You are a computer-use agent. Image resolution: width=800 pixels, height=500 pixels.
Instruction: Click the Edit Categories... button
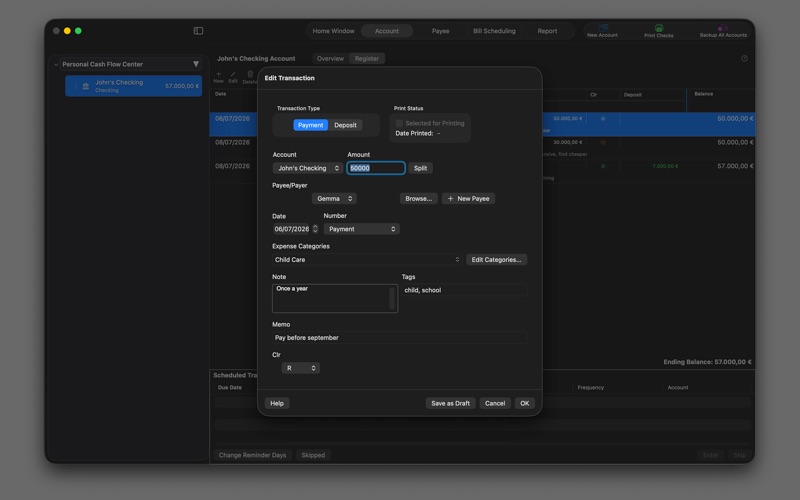[x=496, y=260]
